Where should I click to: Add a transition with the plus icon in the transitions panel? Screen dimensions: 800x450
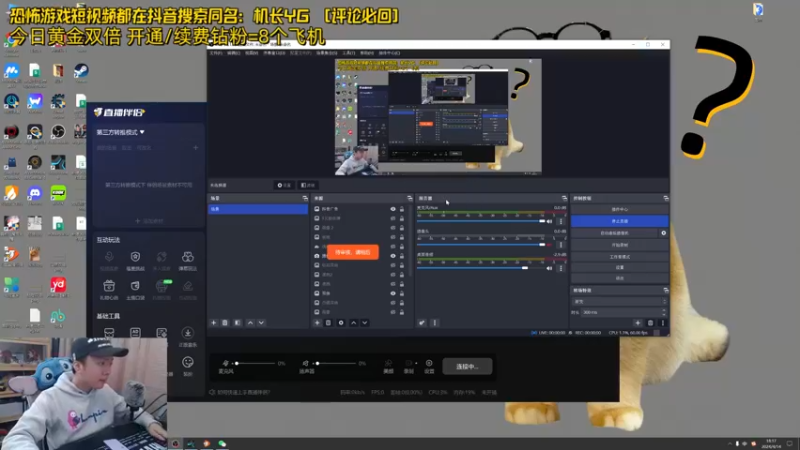(638, 322)
